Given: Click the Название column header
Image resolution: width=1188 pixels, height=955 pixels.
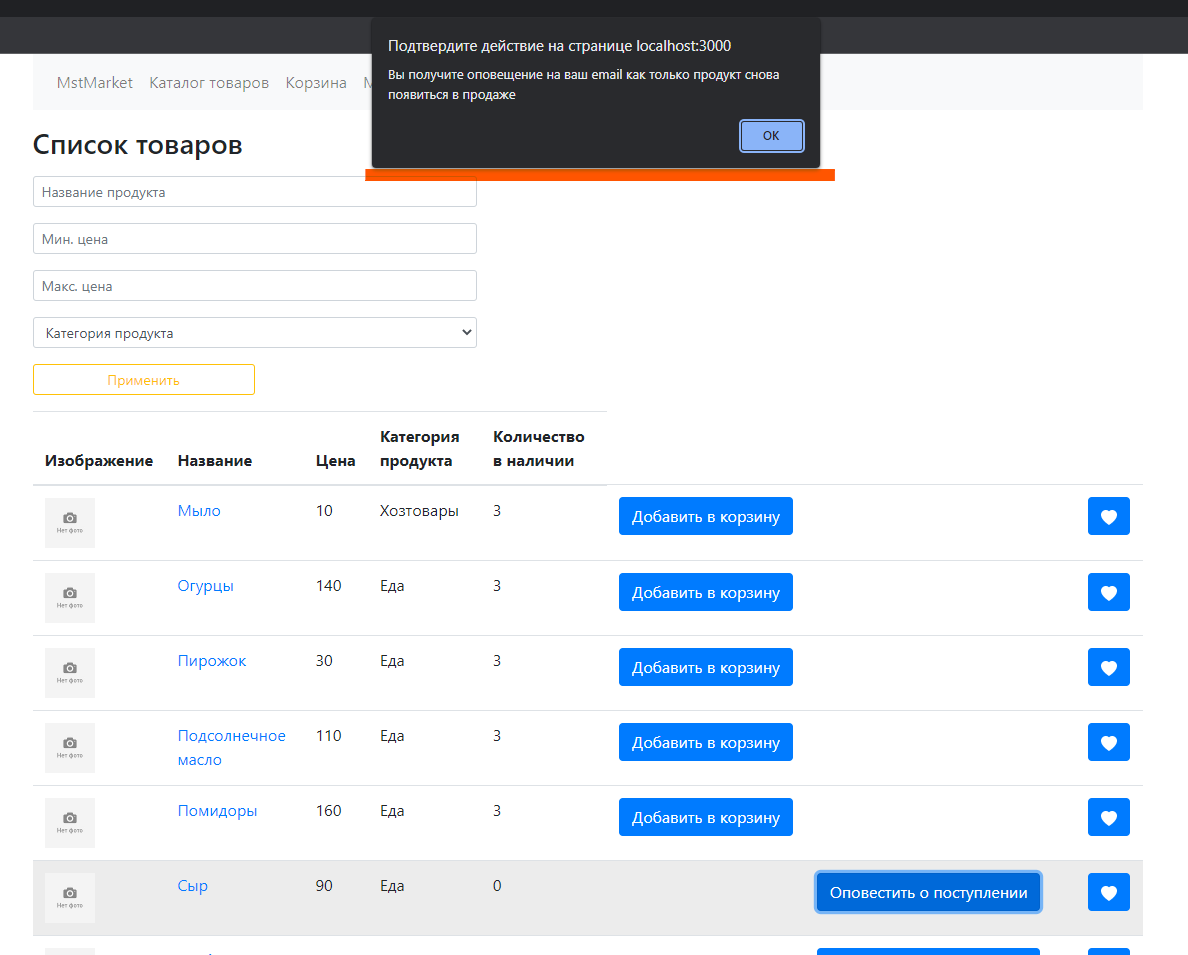Looking at the screenshot, I should (x=215, y=461).
